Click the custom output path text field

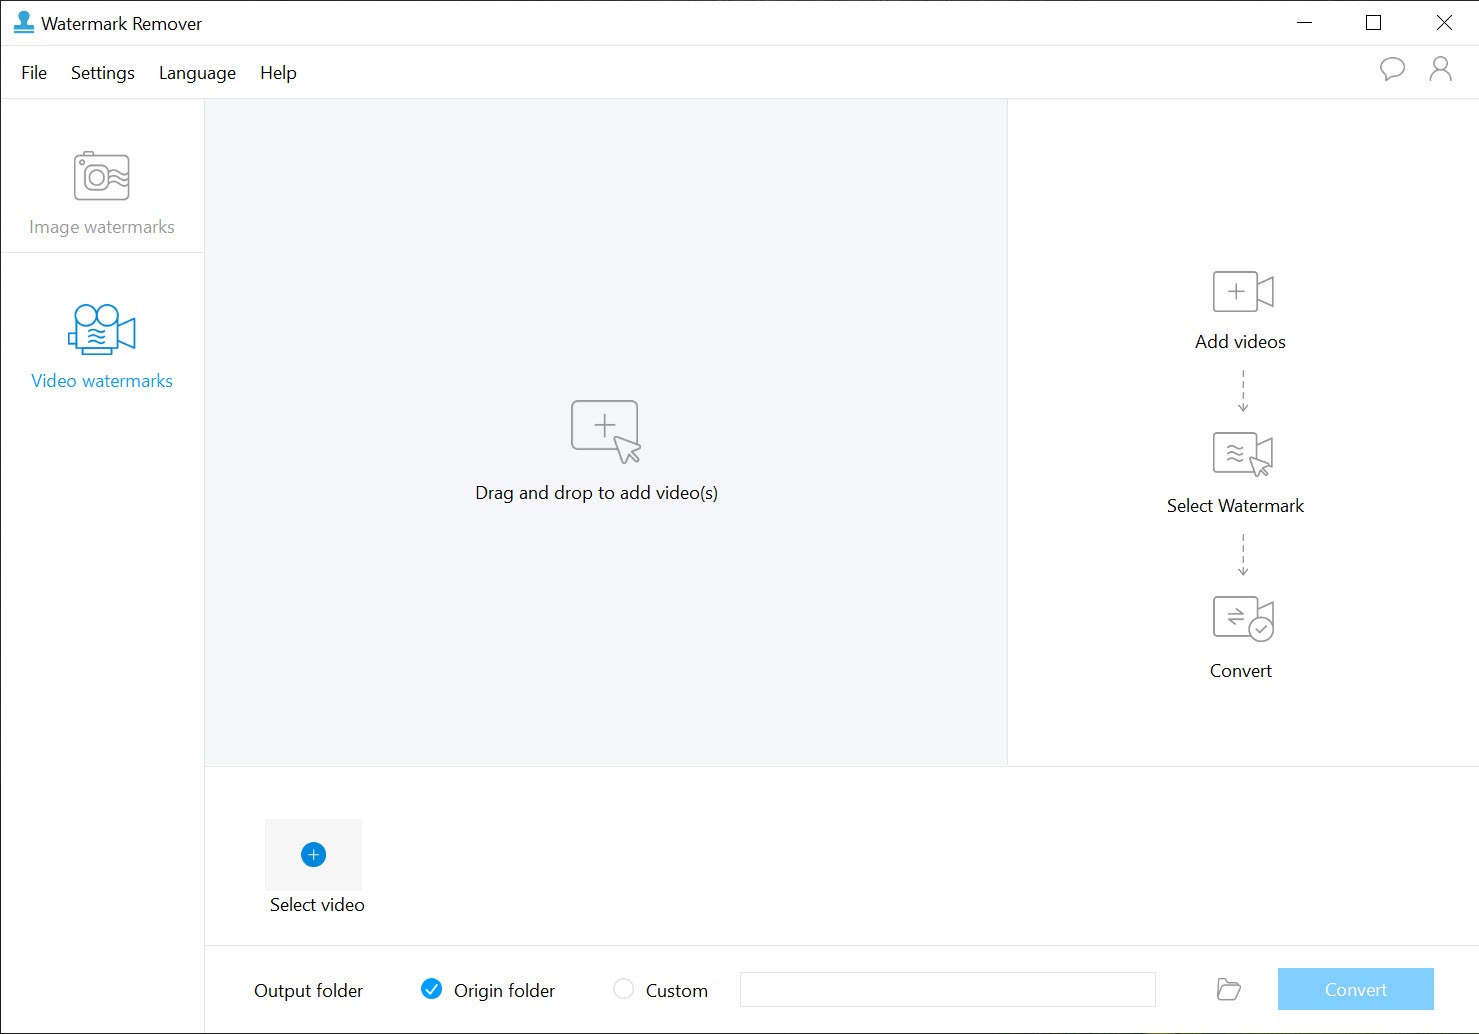(947, 989)
